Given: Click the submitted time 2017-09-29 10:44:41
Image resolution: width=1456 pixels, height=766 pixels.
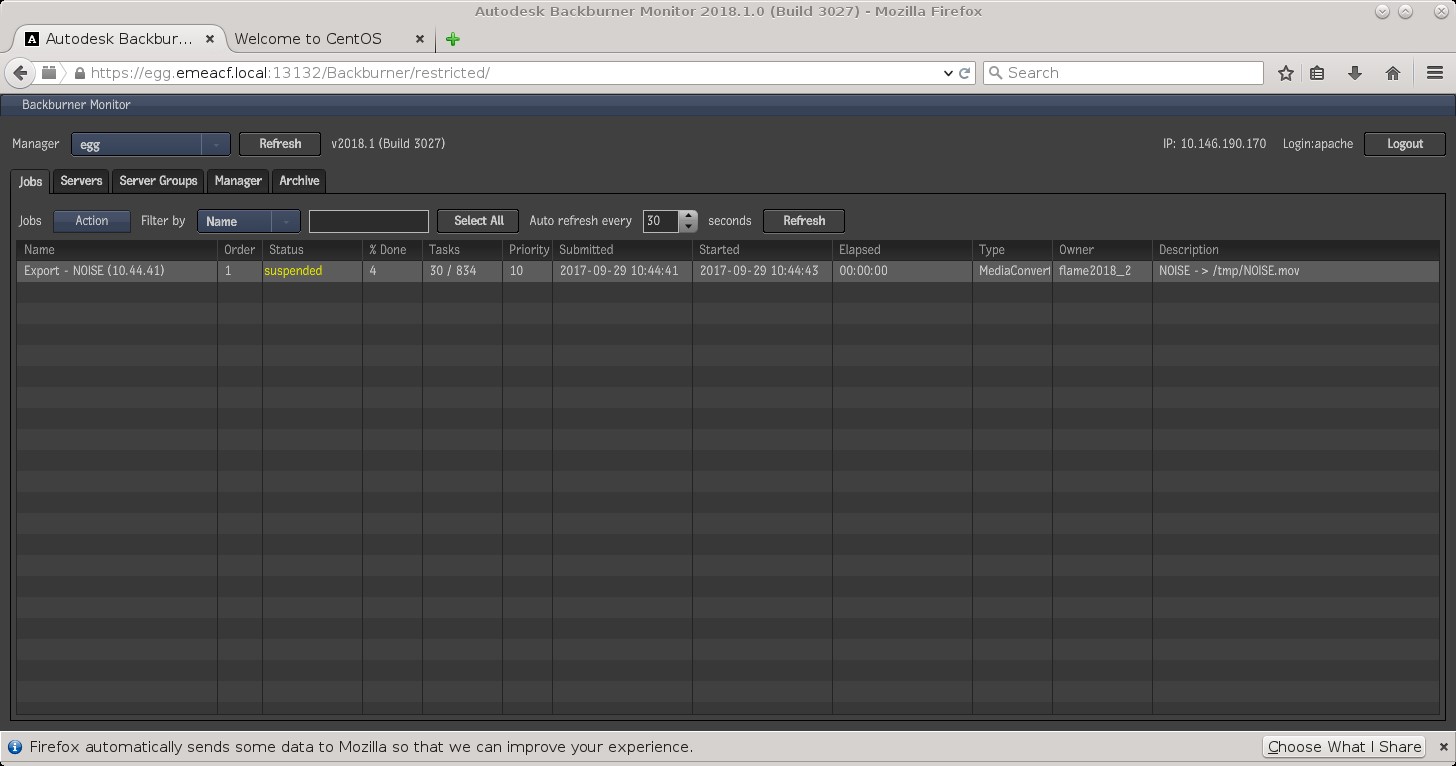Looking at the screenshot, I should 619,271.
